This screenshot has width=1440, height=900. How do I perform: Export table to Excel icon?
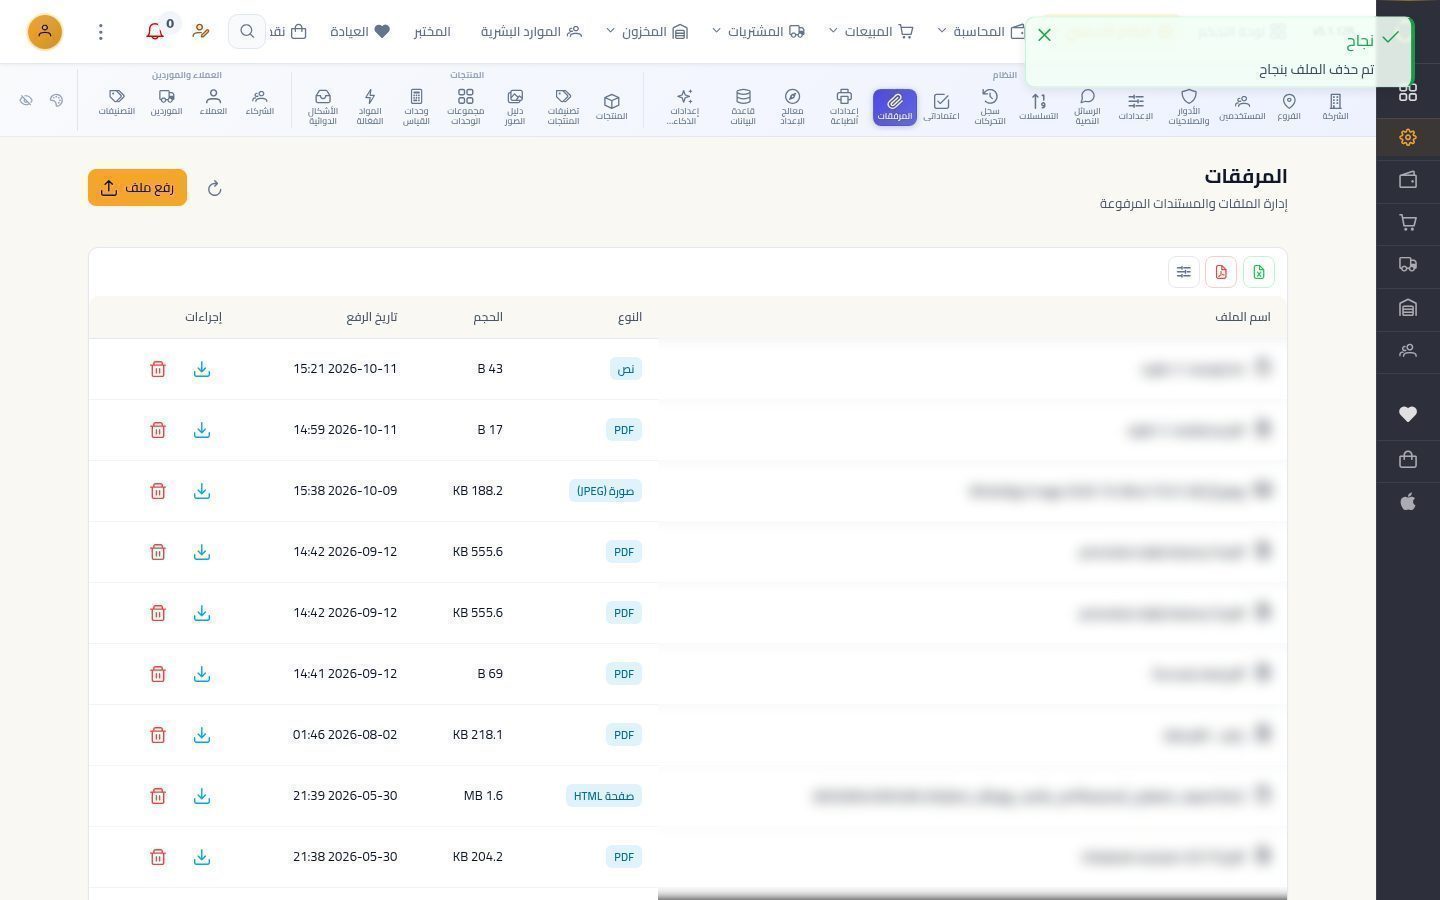coord(1259,272)
